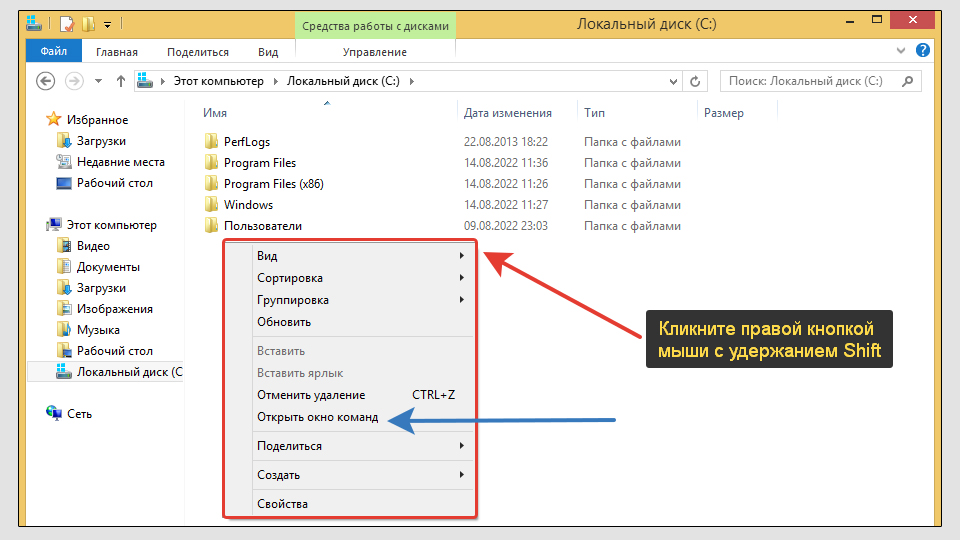Click the Refresh button beside address bar
960x540 pixels.
point(696,81)
